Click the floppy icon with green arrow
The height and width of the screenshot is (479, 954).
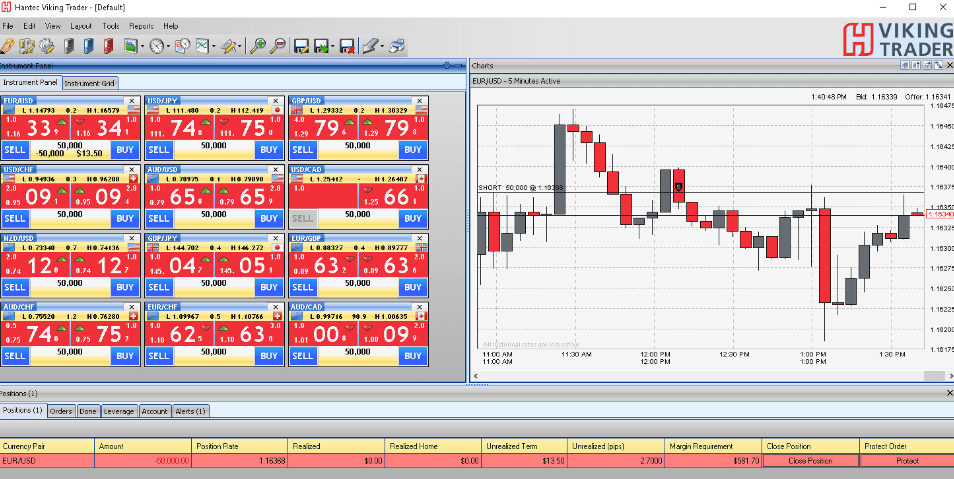pos(321,46)
